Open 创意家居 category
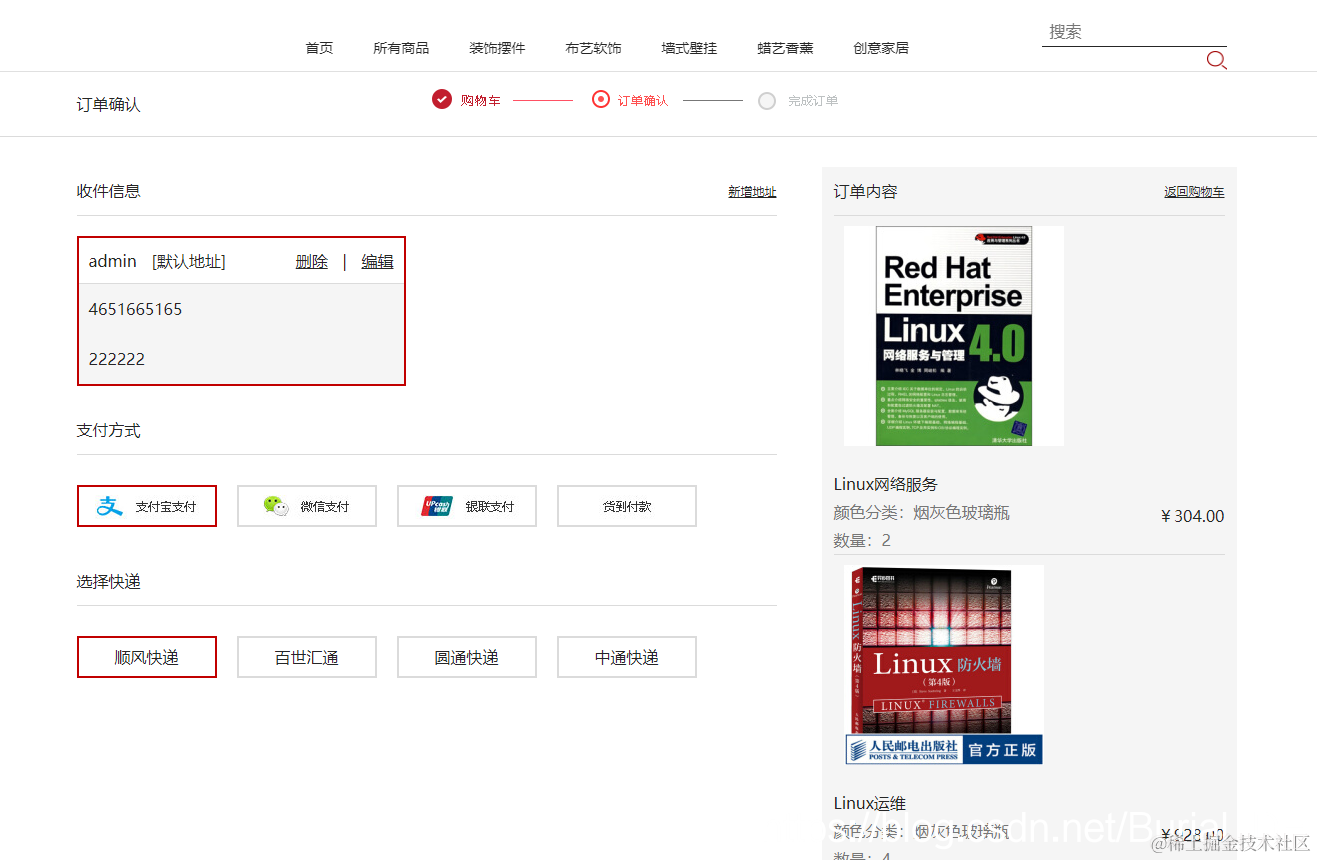Viewport: 1317px width, 860px height. [x=881, y=48]
